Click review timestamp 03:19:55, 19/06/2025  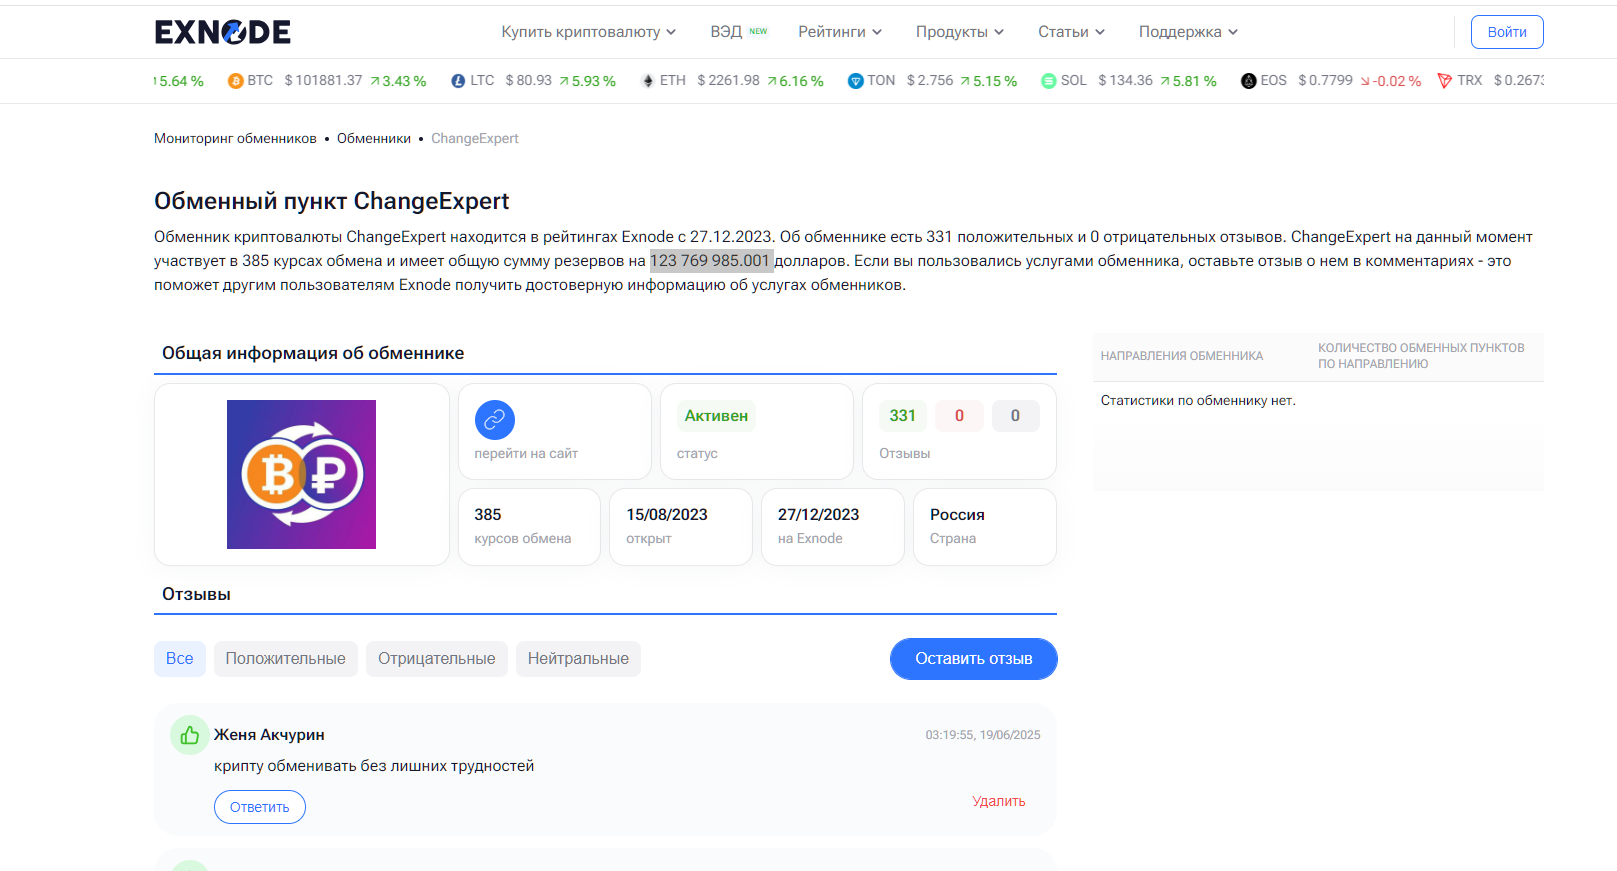[983, 735]
